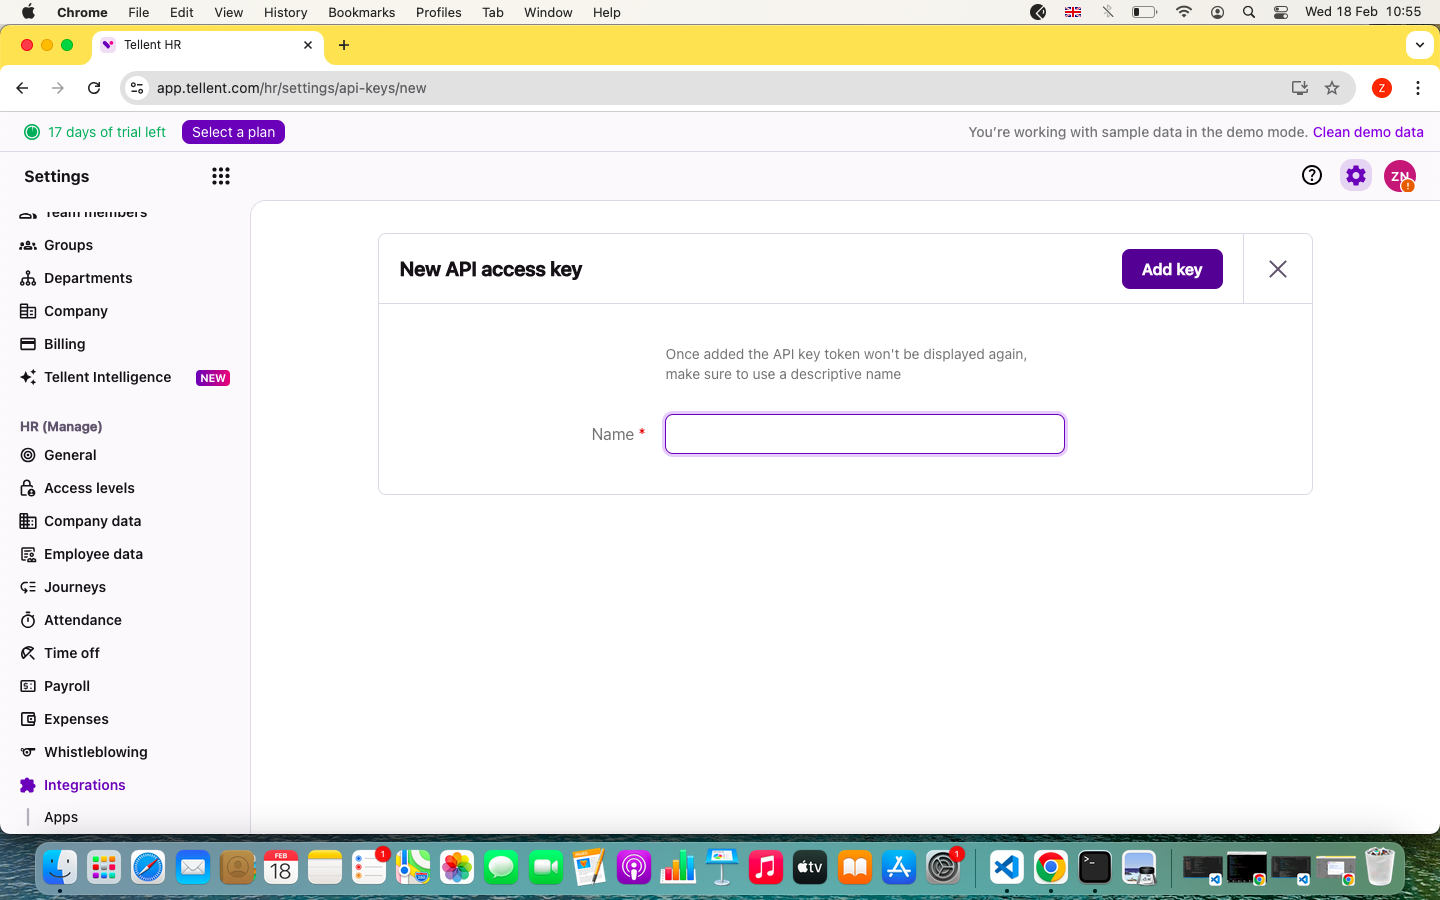Click the NEW badge next to Tellent Intelligence
The image size is (1440, 900).
point(213,378)
